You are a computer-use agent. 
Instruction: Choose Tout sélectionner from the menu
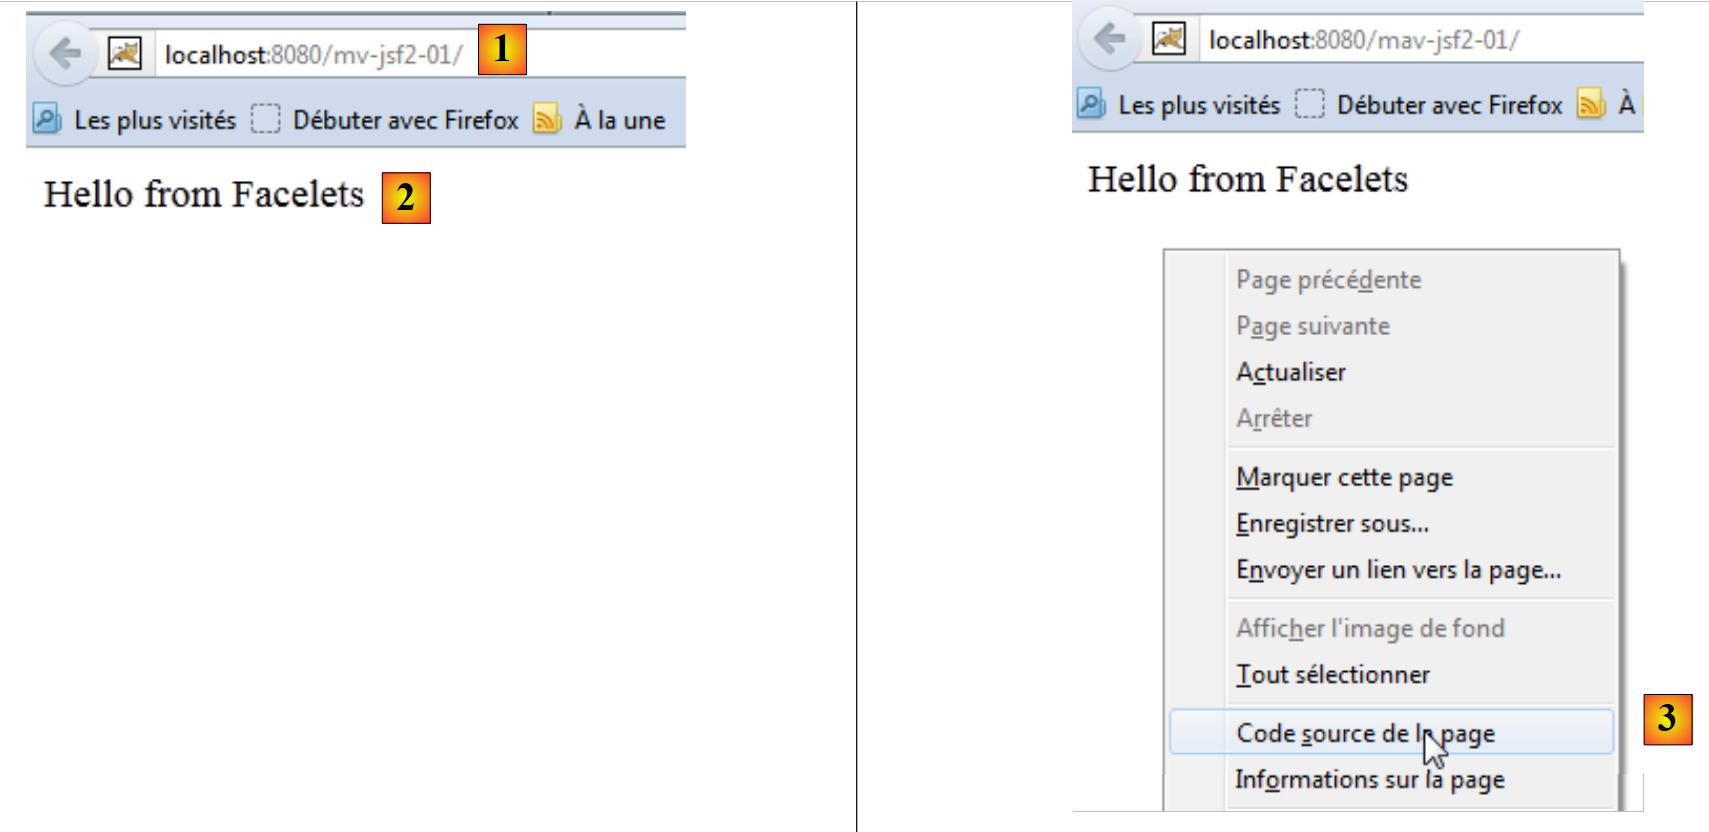pyautogui.click(x=1333, y=675)
